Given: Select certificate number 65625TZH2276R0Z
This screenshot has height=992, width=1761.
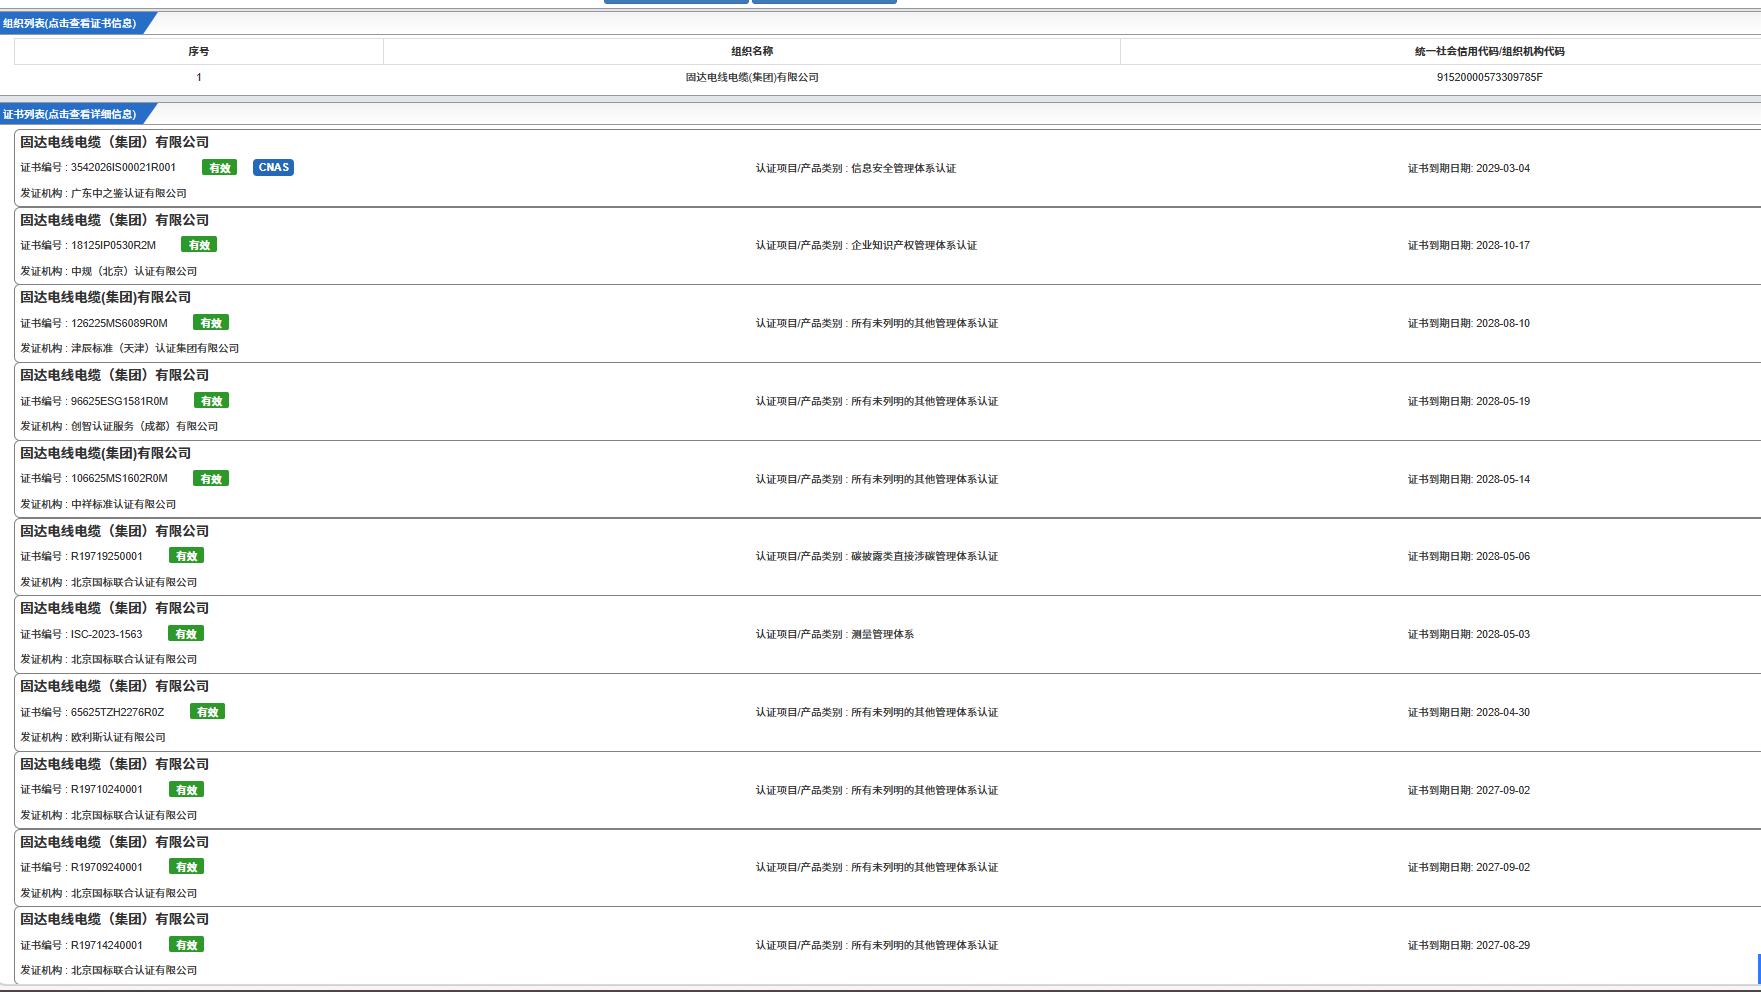Looking at the screenshot, I should (117, 712).
